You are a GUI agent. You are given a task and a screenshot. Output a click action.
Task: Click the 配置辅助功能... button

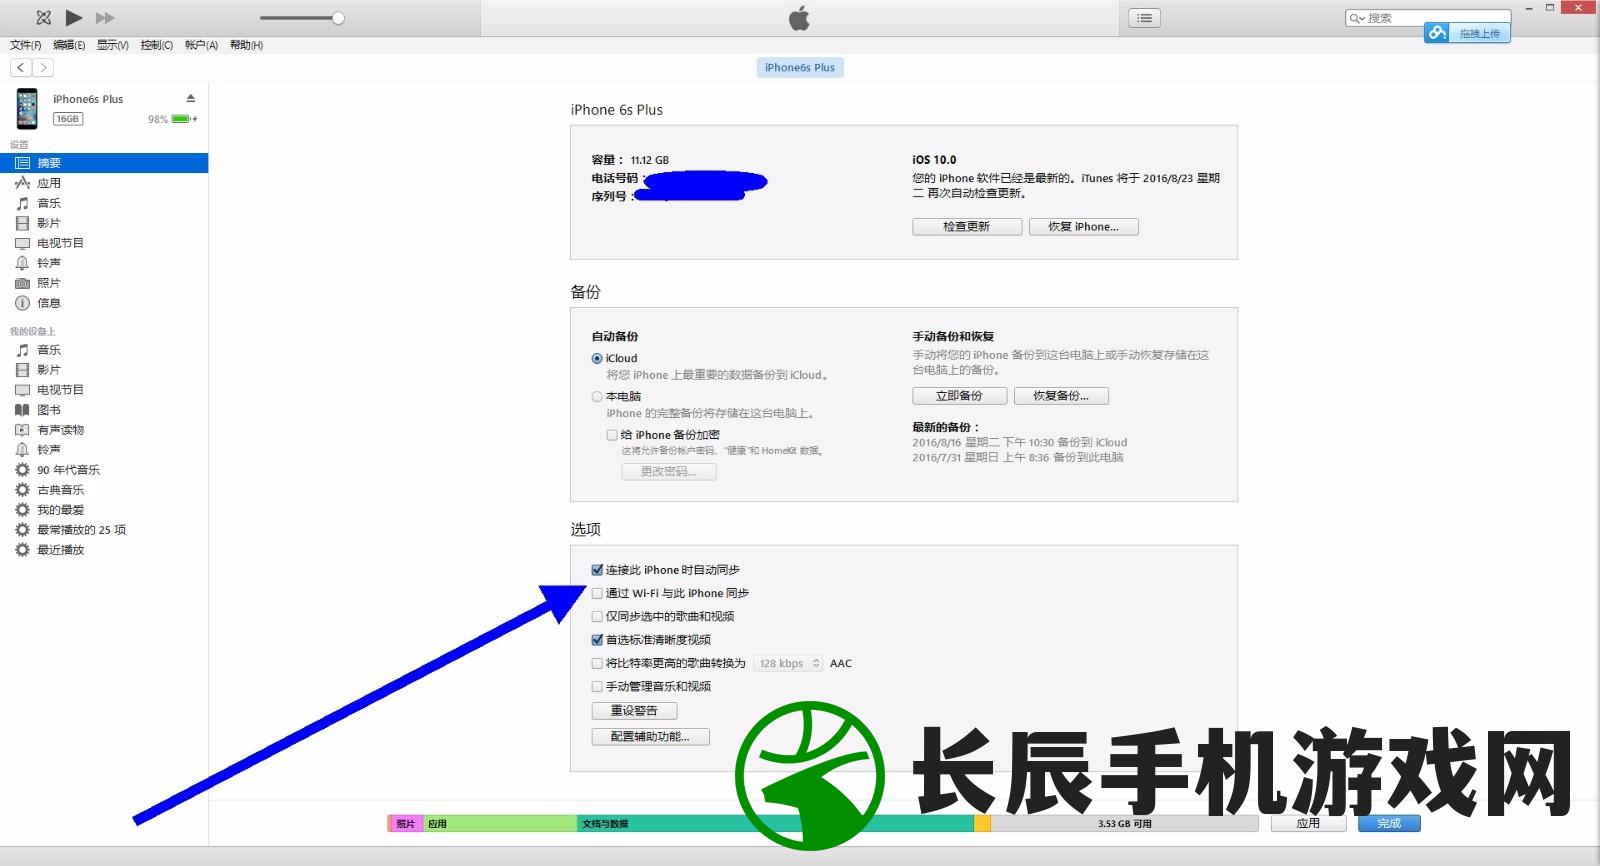pyautogui.click(x=650, y=737)
